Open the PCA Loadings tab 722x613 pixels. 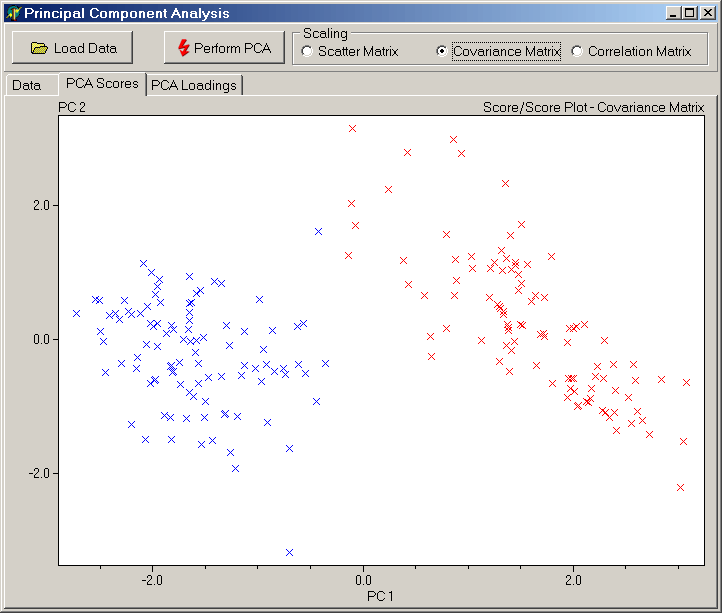click(194, 85)
